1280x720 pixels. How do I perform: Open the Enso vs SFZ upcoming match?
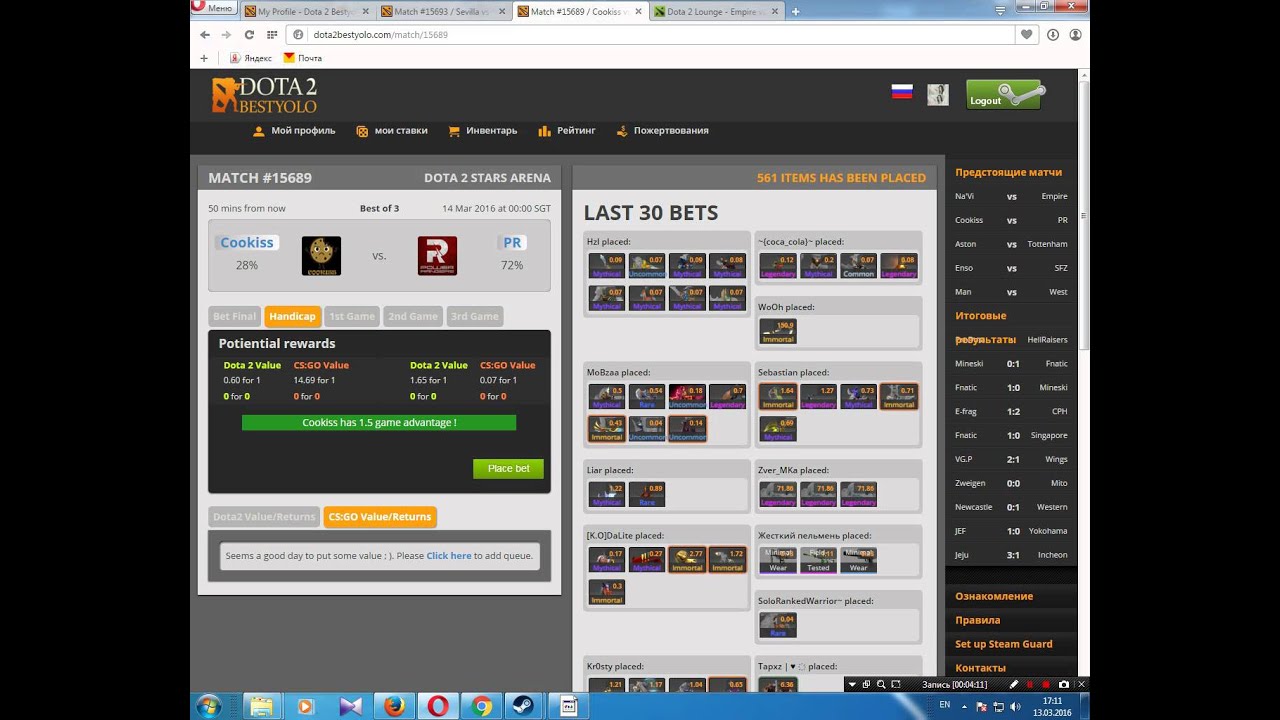pyautogui.click(x=1011, y=268)
